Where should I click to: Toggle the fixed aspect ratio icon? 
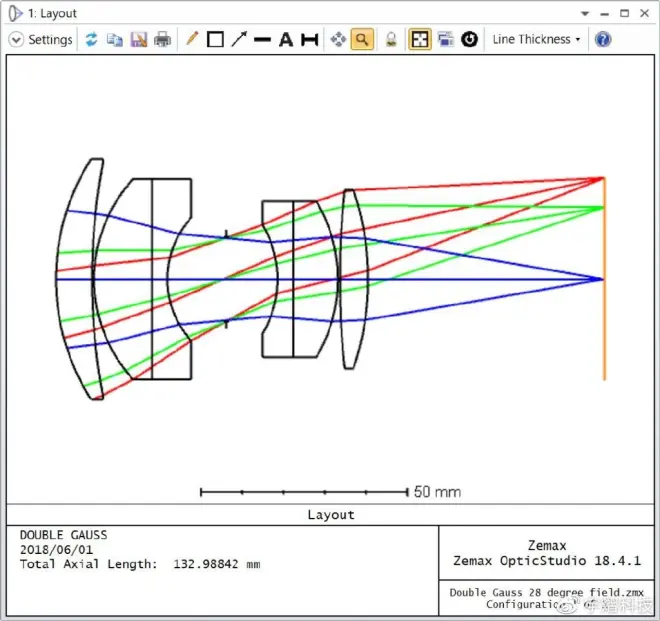[x=420, y=40]
